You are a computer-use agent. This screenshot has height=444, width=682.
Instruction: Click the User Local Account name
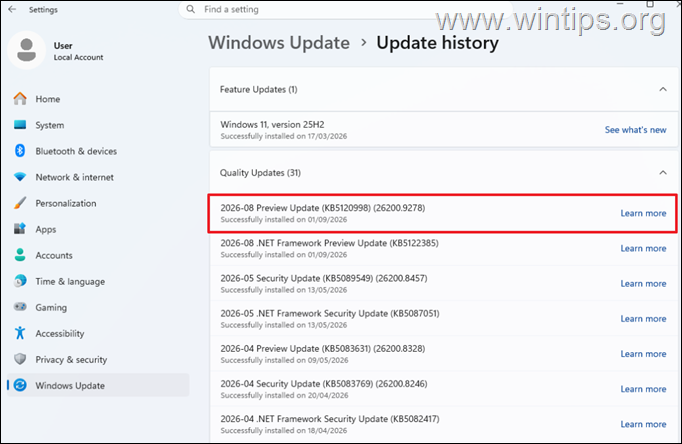(78, 51)
